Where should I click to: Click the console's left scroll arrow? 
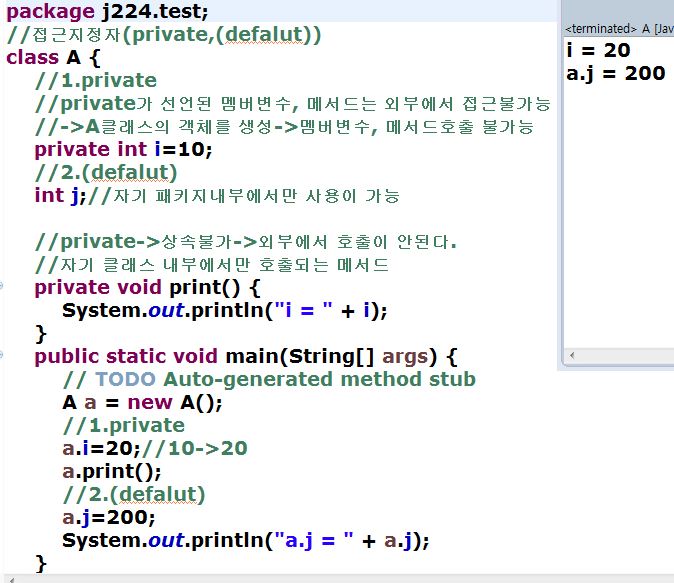572,355
